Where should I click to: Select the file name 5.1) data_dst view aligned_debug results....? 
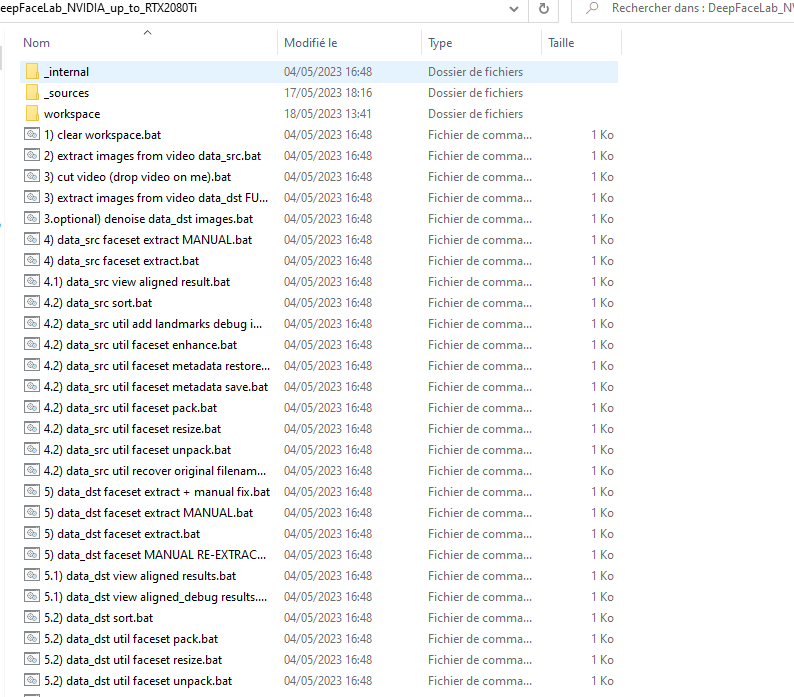(x=155, y=597)
